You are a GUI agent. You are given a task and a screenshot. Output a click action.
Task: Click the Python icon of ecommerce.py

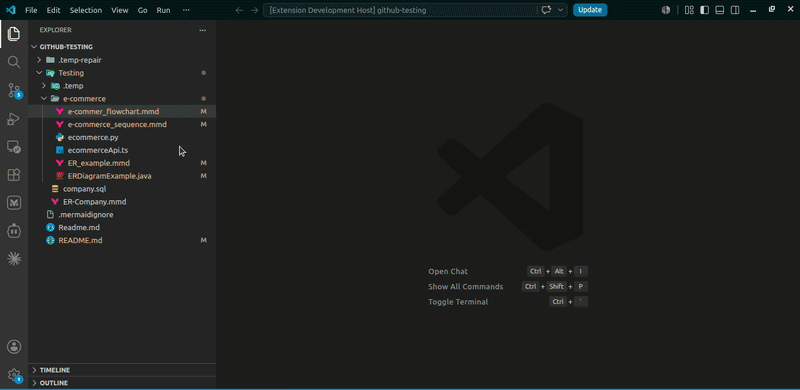click(60, 137)
